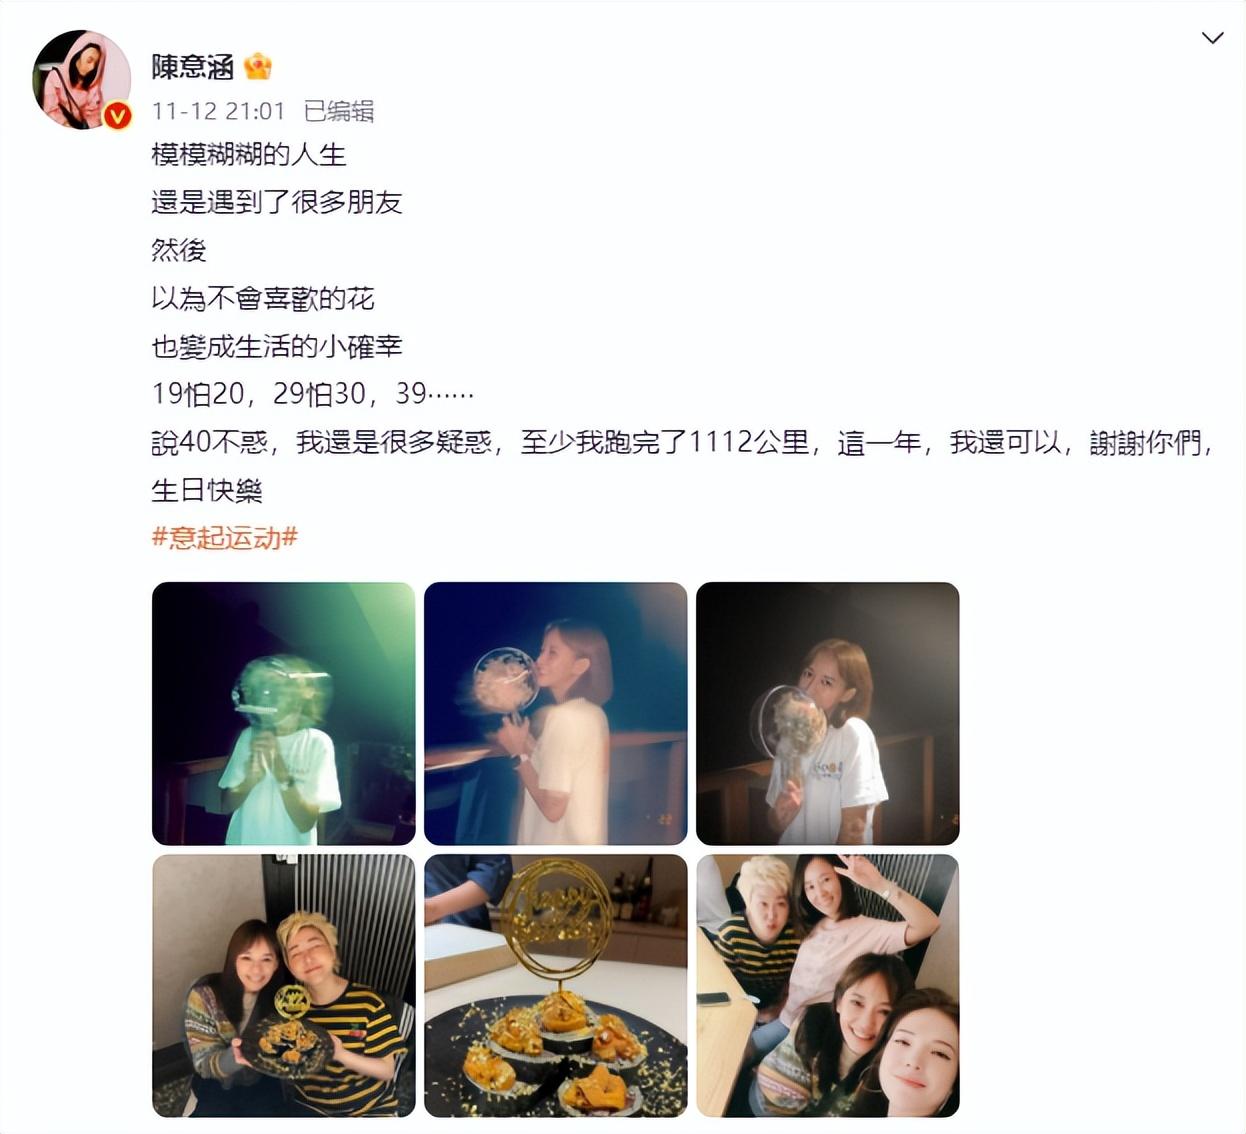Open dark photo of white tee holding clear balloon

[827, 714]
